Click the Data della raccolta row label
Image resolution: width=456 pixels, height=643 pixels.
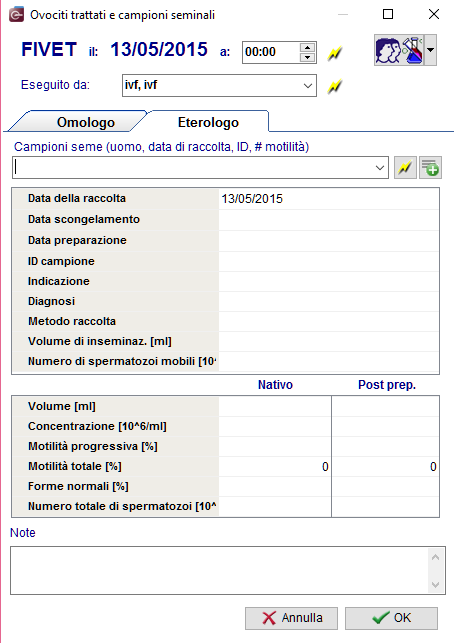tap(77, 198)
